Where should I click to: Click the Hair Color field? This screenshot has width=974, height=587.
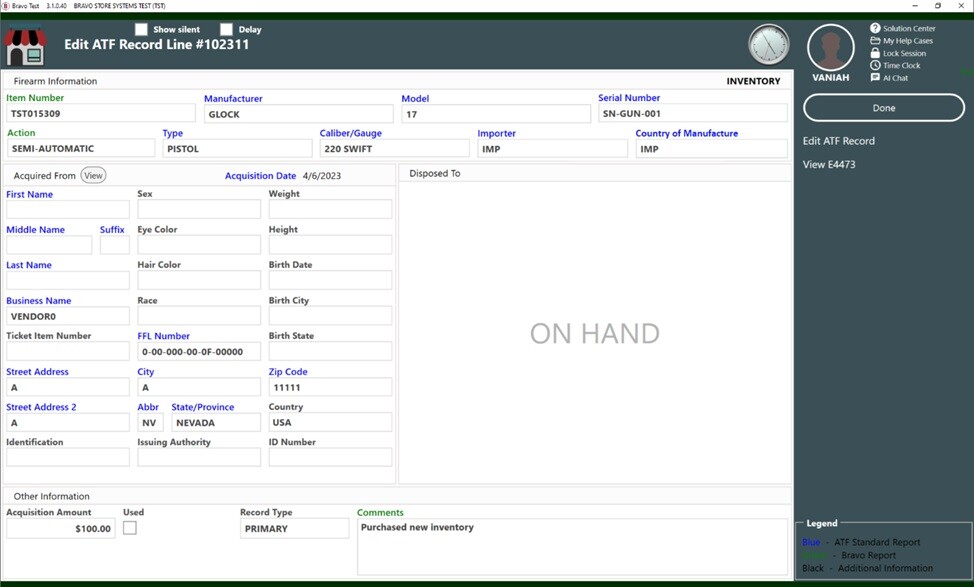pos(199,280)
